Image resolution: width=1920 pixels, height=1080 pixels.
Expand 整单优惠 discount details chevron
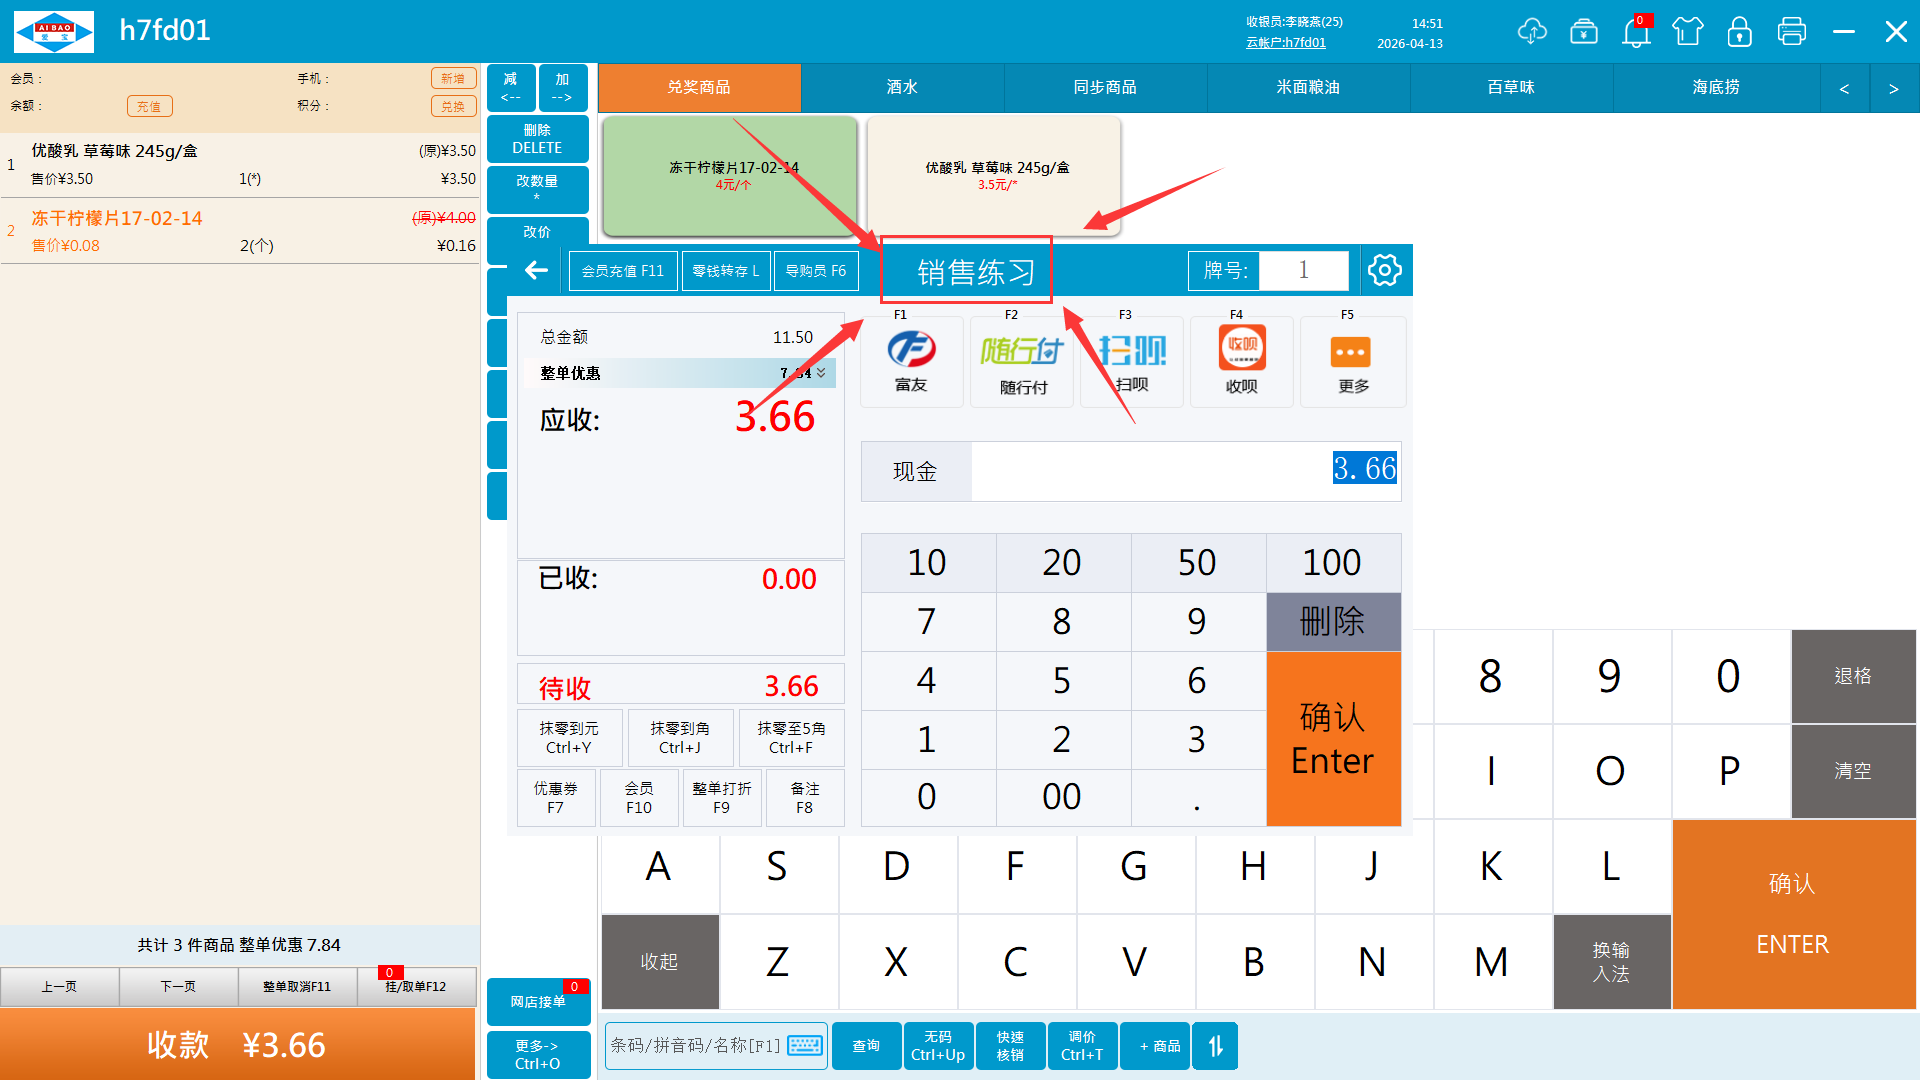coord(821,373)
